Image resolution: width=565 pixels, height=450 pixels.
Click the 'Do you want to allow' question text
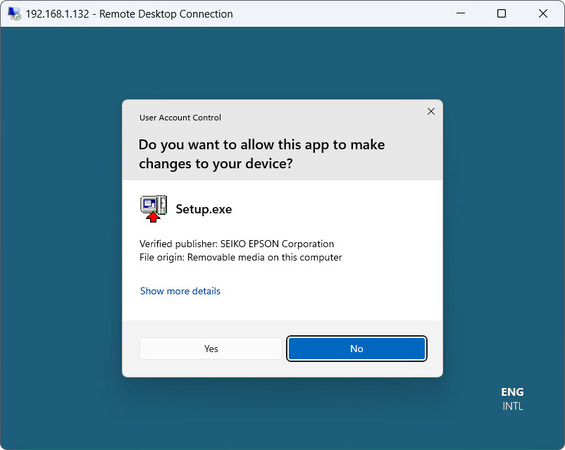(262, 154)
